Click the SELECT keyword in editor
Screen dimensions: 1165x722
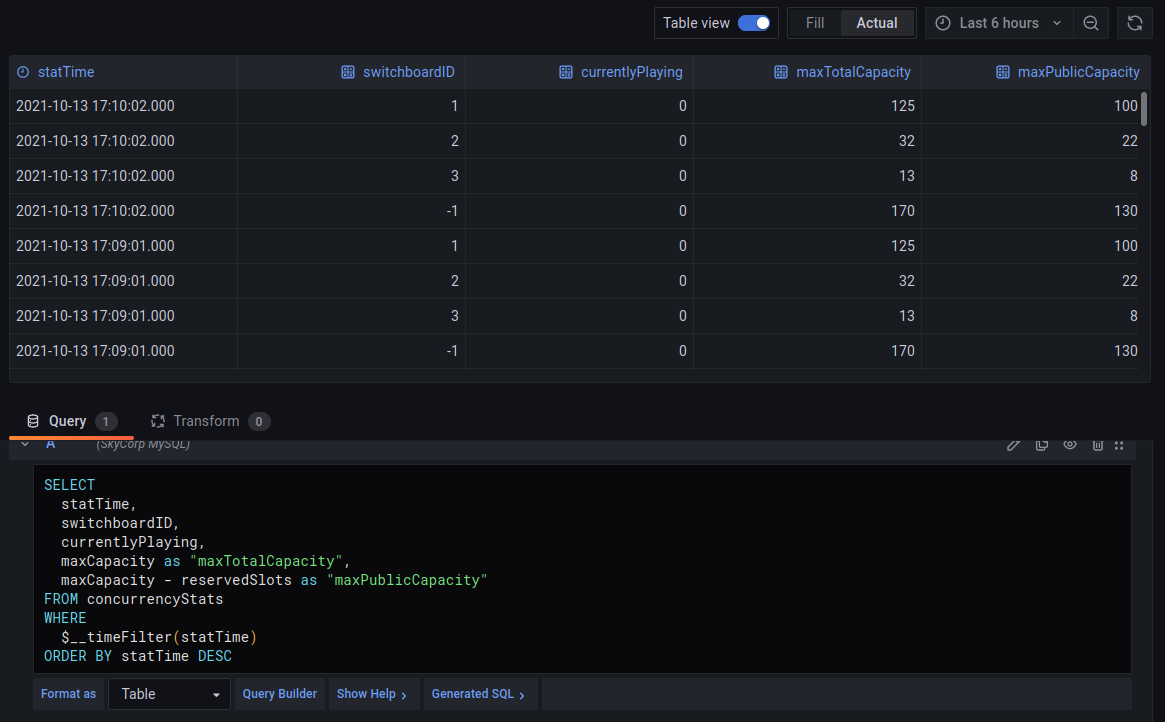click(69, 485)
